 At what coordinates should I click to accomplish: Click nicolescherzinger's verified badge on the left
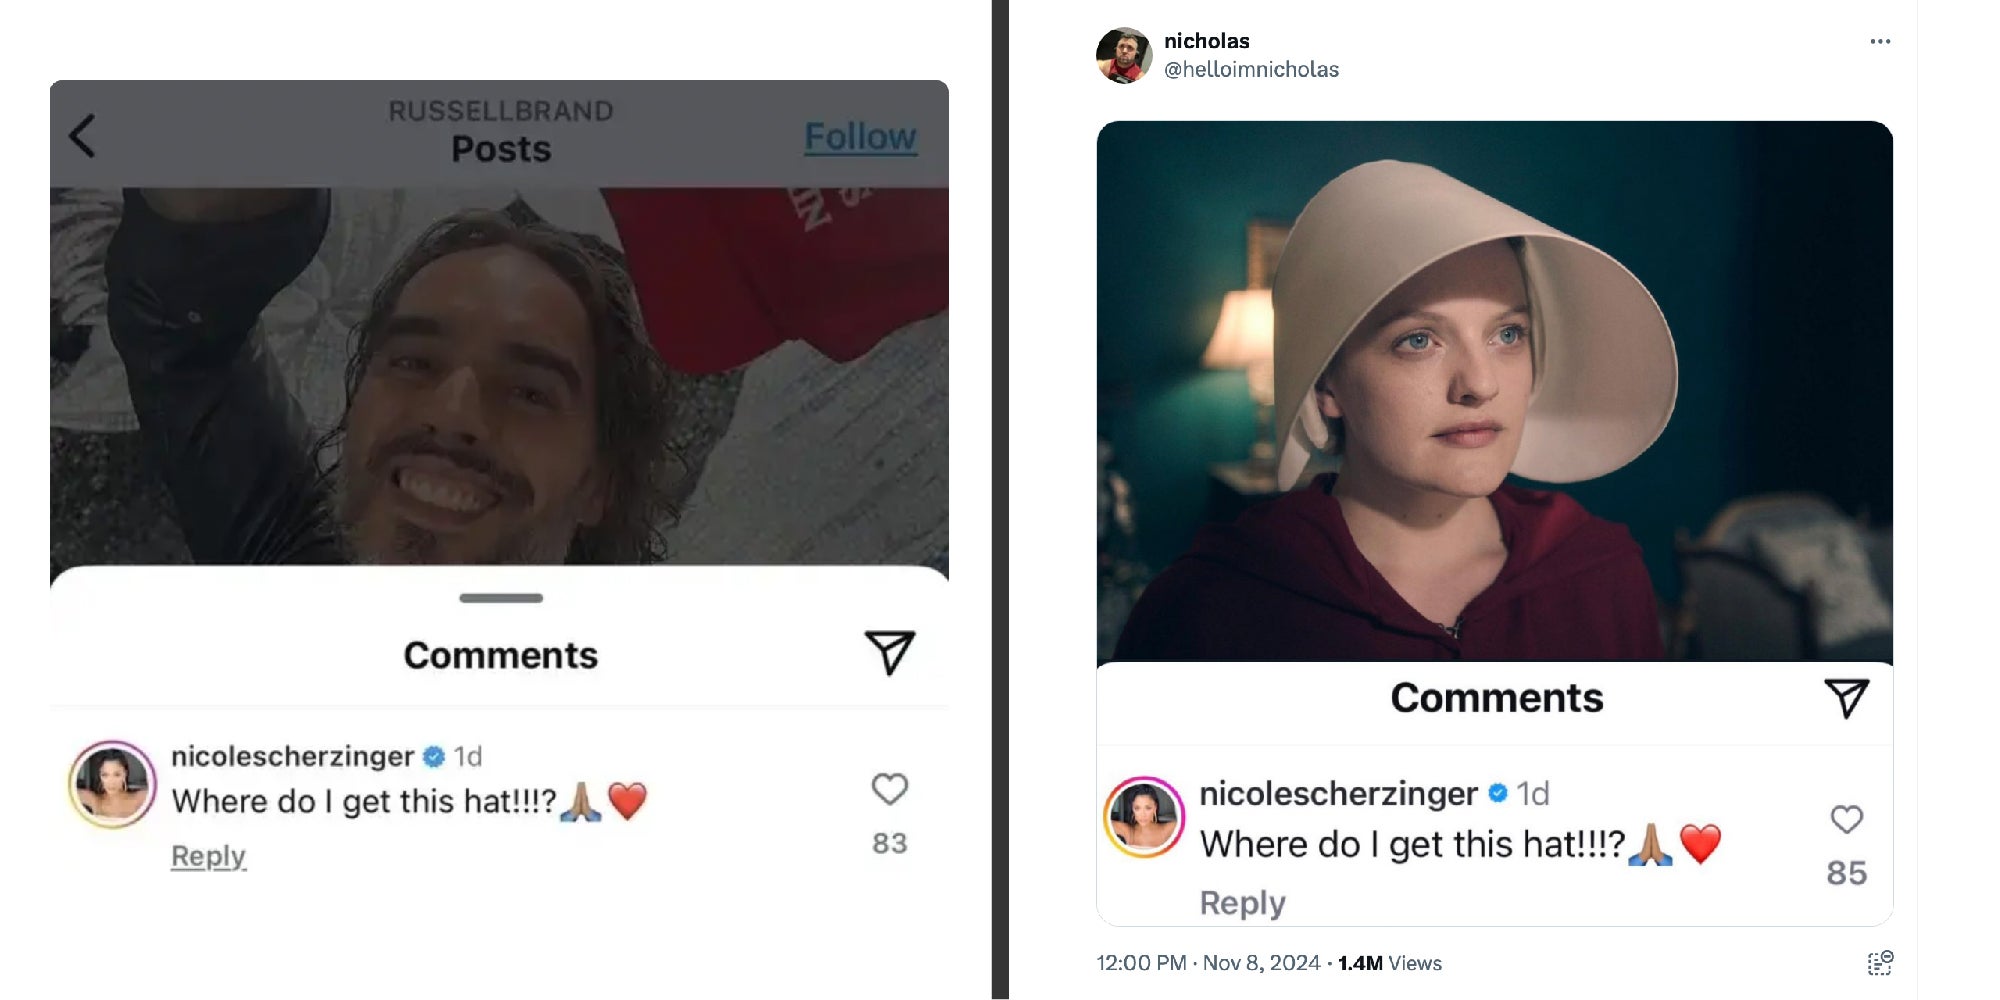[433, 757]
